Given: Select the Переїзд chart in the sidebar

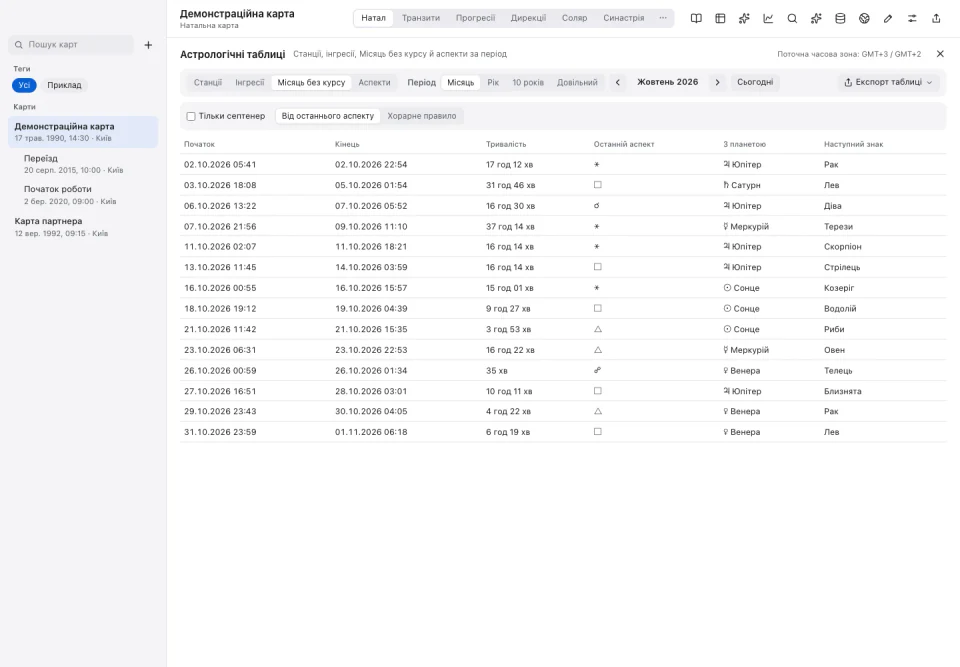Looking at the screenshot, I should [x=83, y=164].
